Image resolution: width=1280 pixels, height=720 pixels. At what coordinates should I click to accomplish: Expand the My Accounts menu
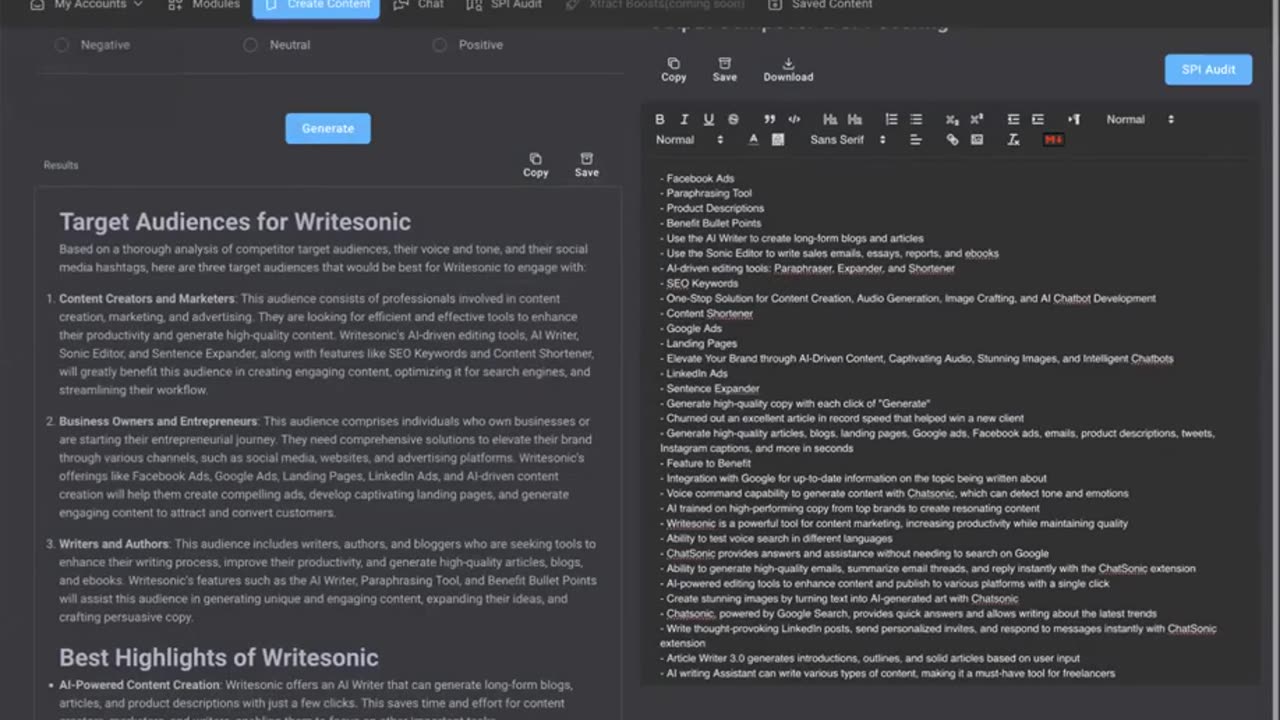coord(86,5)
